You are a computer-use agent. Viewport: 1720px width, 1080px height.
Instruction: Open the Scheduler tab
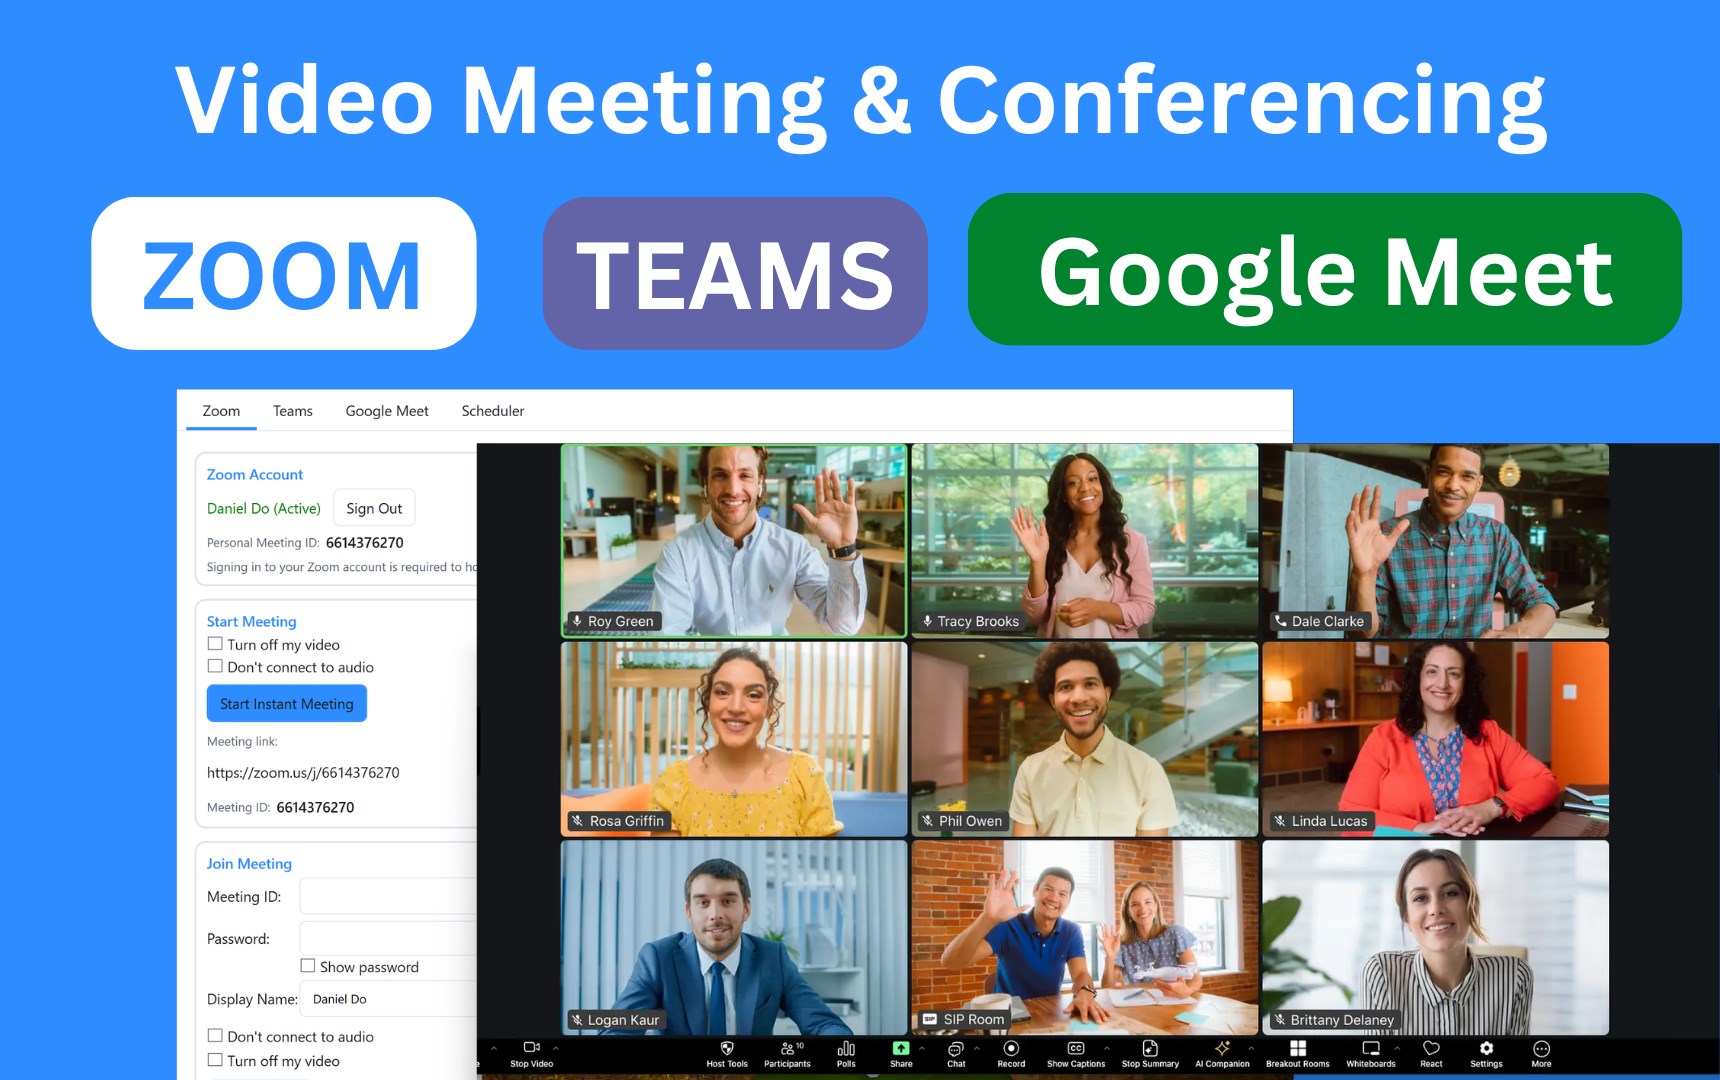[493, 411]
